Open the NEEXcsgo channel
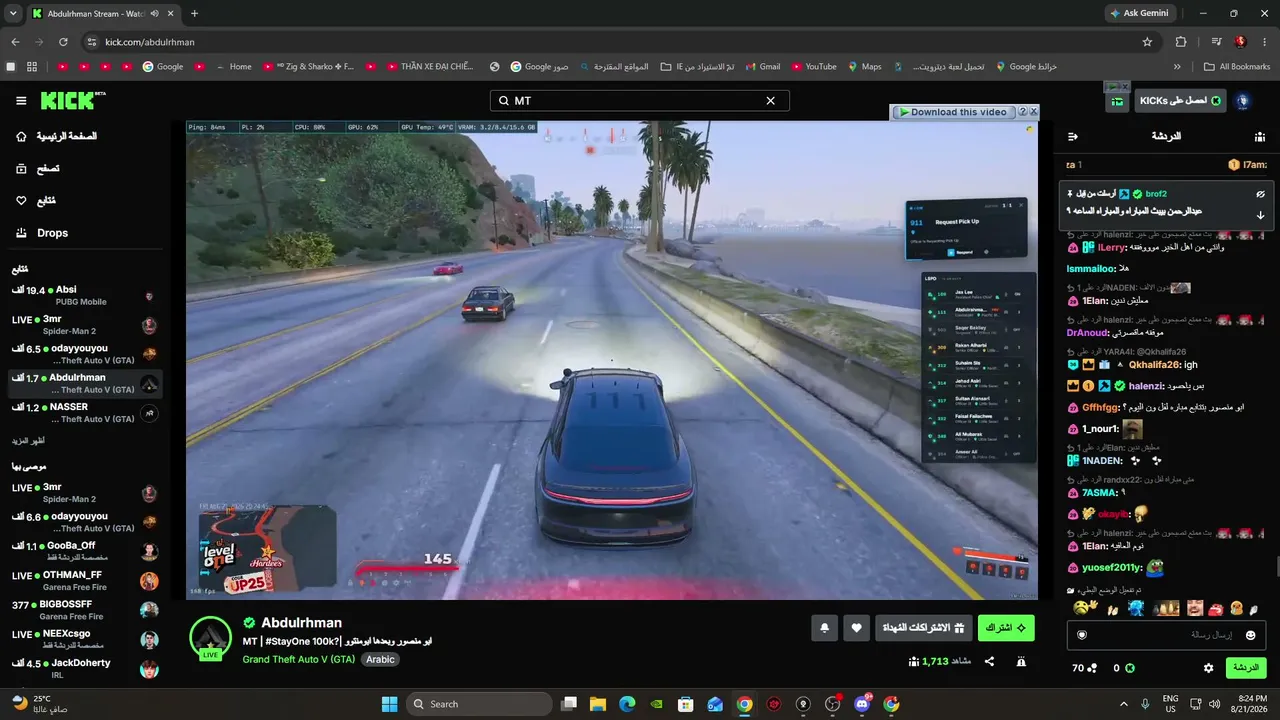The height and width of the screenshot is (720, 1280). pos(85,639)
